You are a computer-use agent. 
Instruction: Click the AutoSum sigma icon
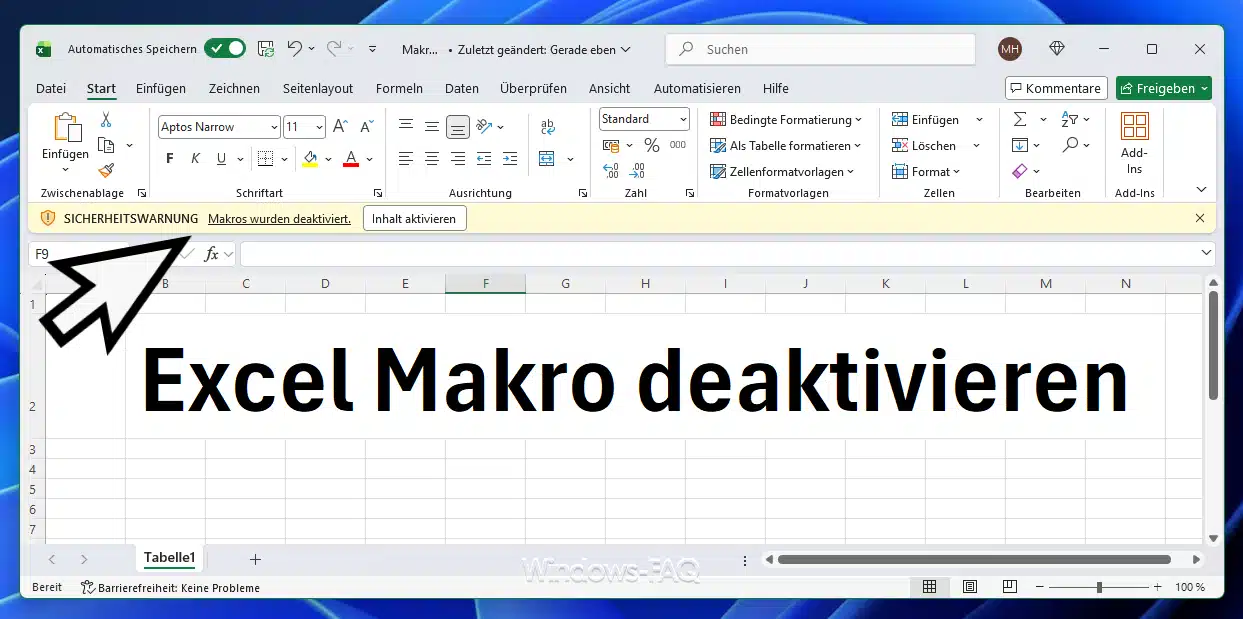[x=1020, y=120]
